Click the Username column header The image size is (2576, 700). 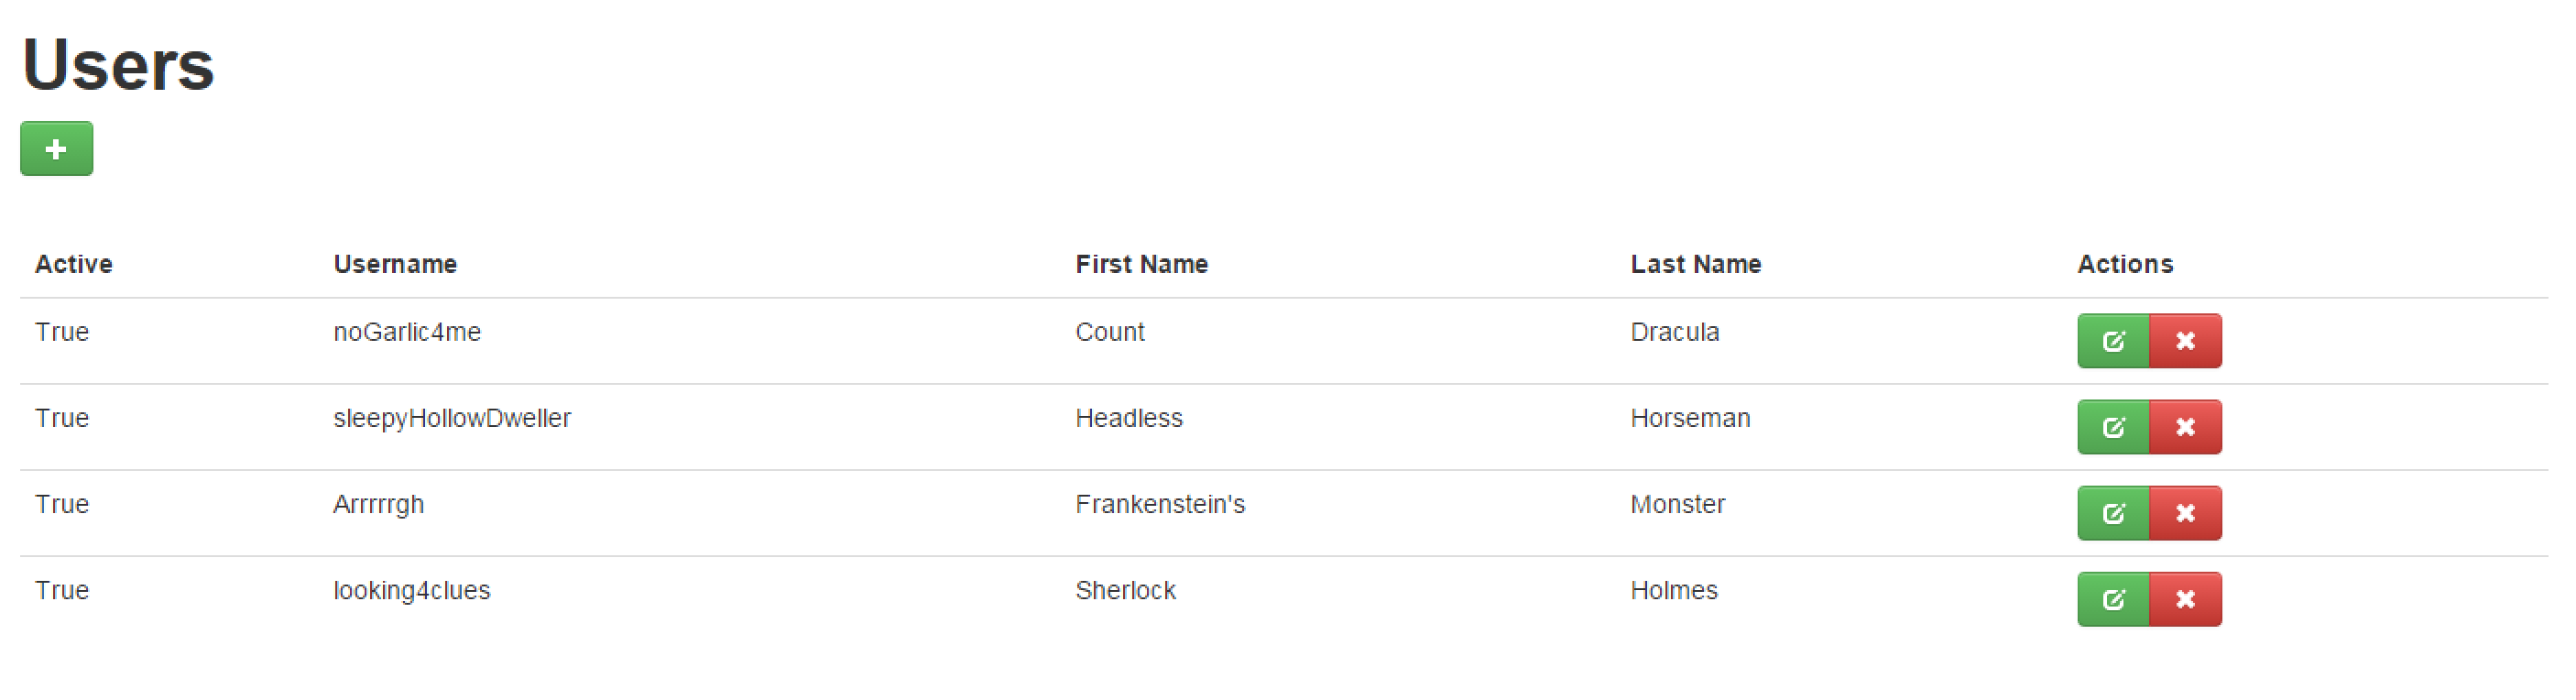click(395, 264)
